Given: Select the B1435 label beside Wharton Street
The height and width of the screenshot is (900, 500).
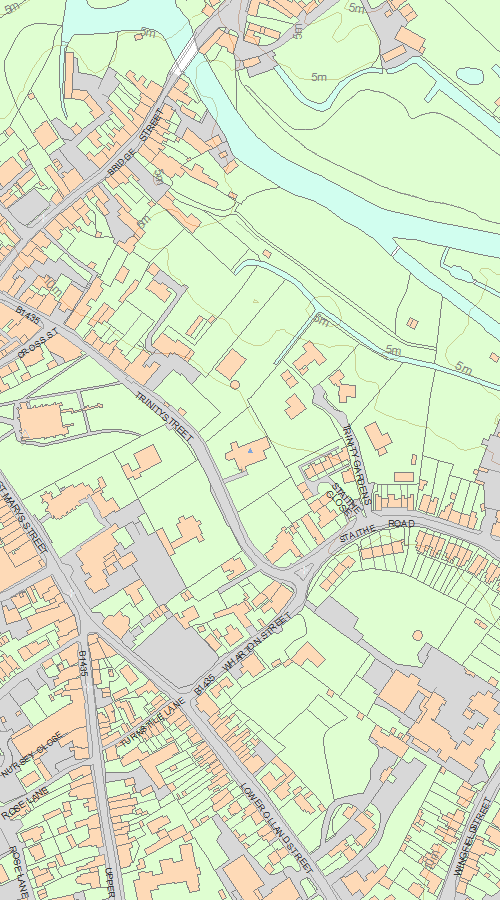Looking at the screenshot, I should (x=205, y=684).
